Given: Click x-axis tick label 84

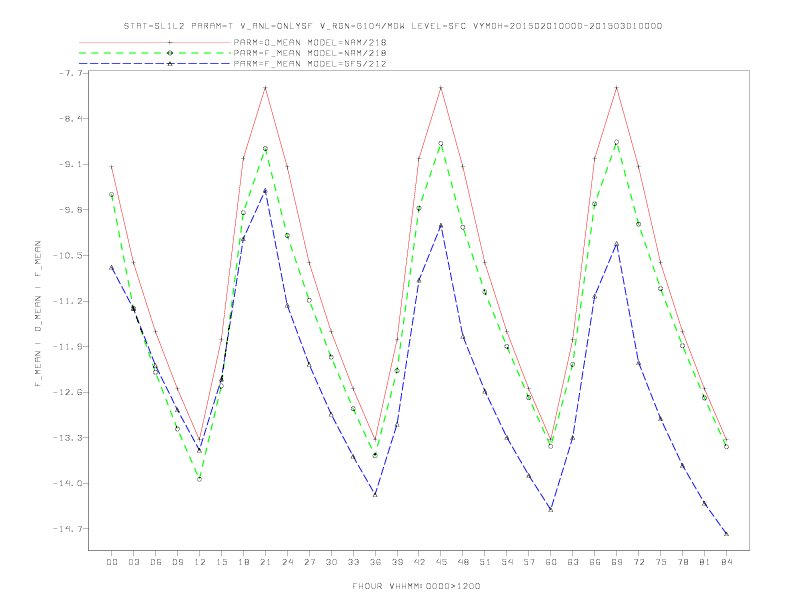Looking at the screenshot, I should (x=727, y=562).
